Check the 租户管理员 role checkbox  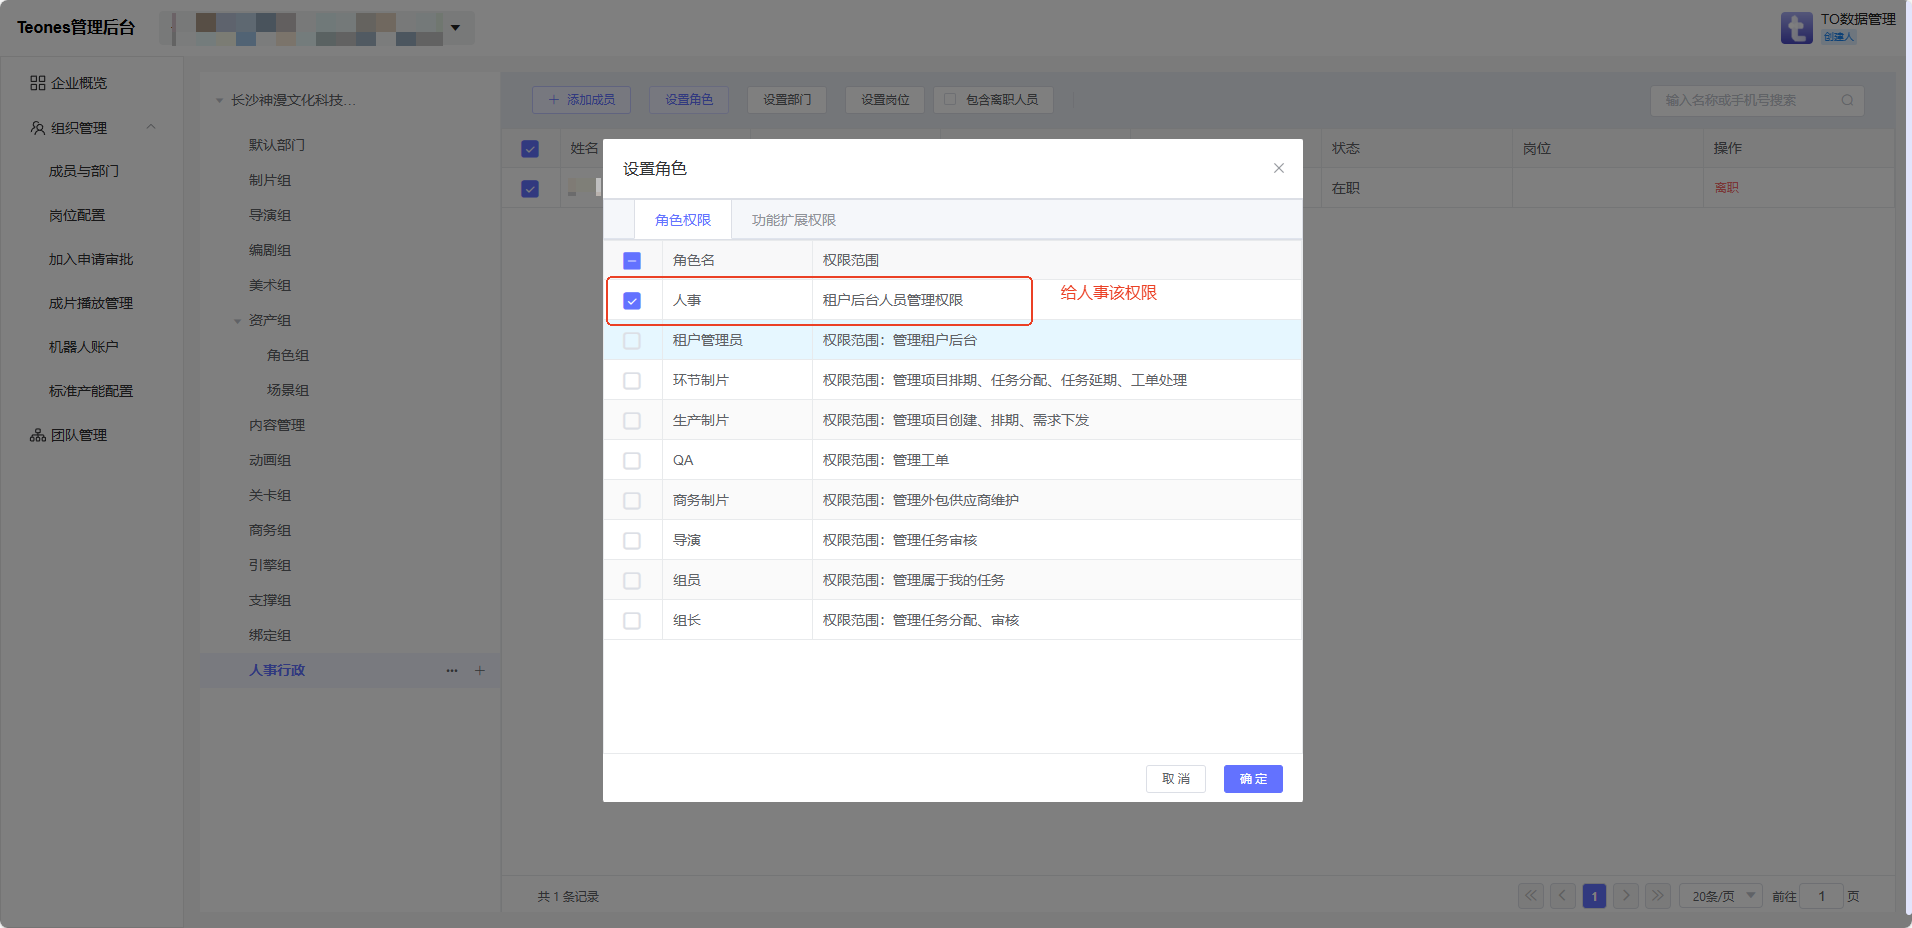tap(632, 341)
